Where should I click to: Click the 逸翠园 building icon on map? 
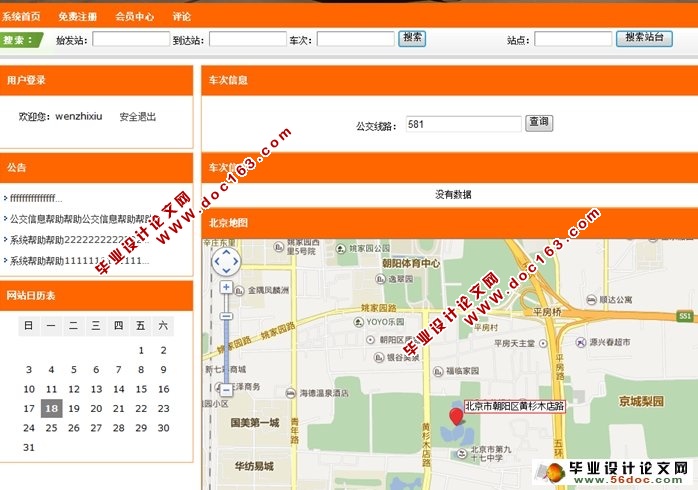(x=380, y=279)
